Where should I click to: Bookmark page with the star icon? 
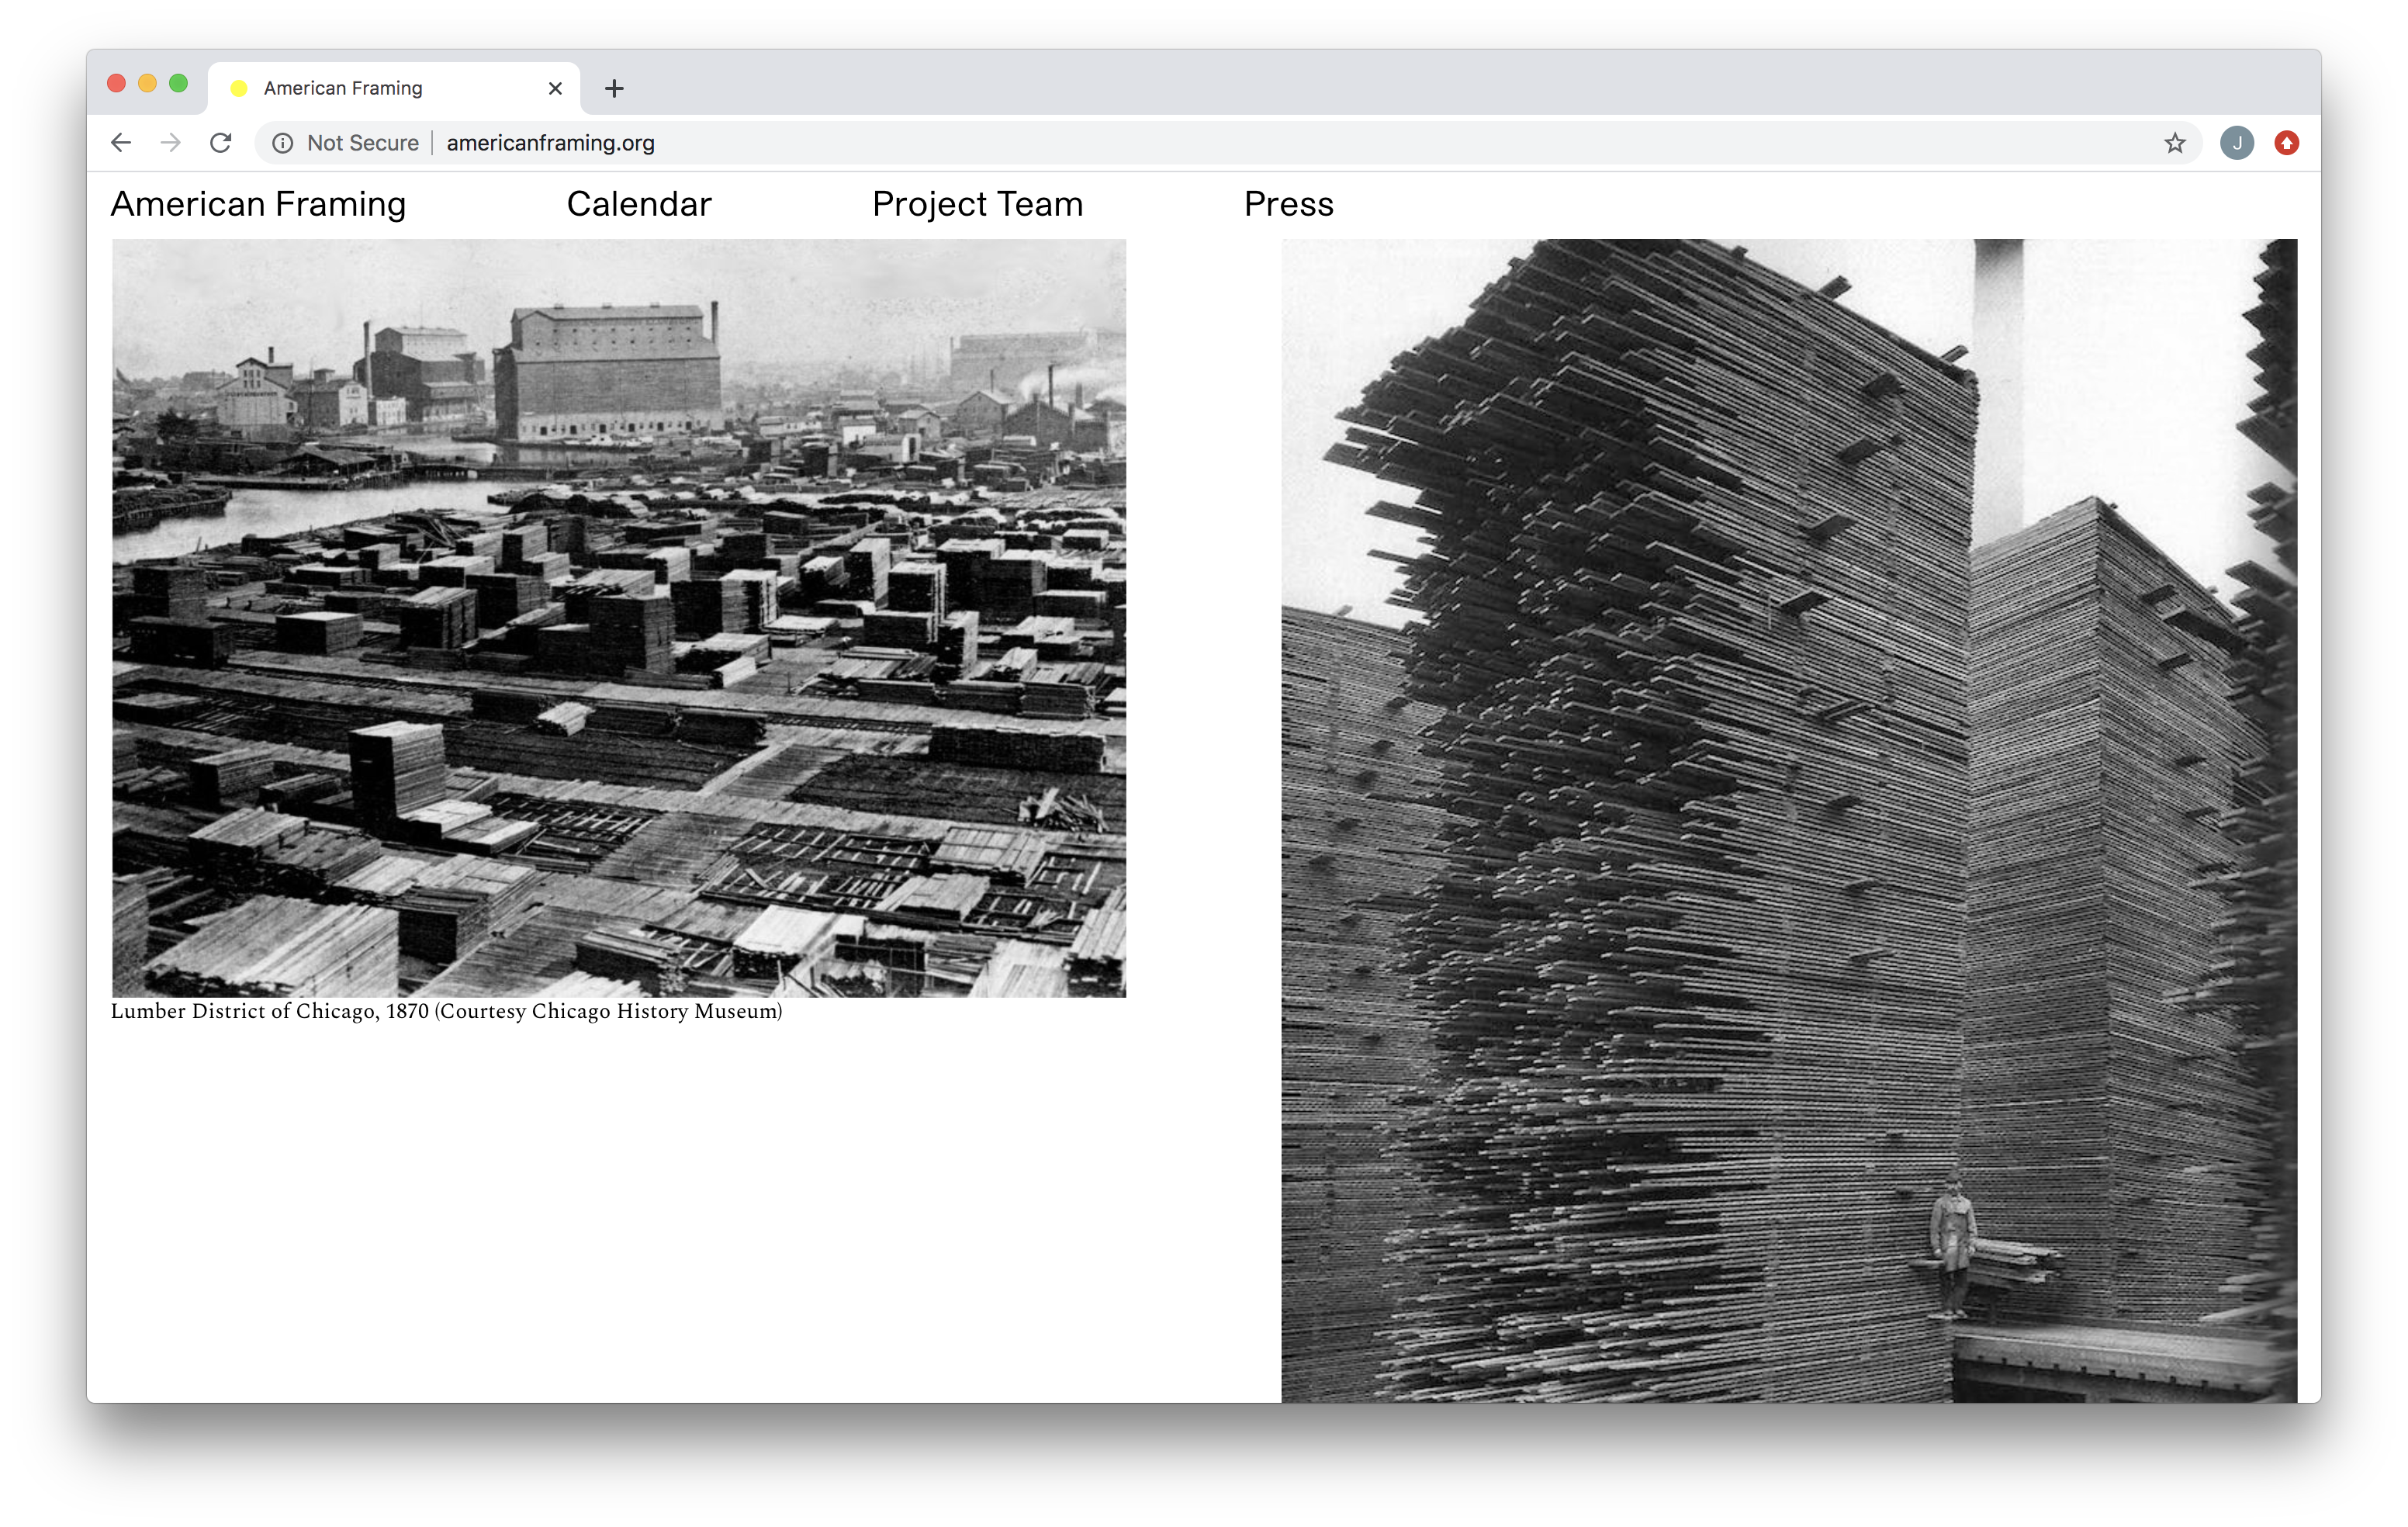tap(2175, 143)
